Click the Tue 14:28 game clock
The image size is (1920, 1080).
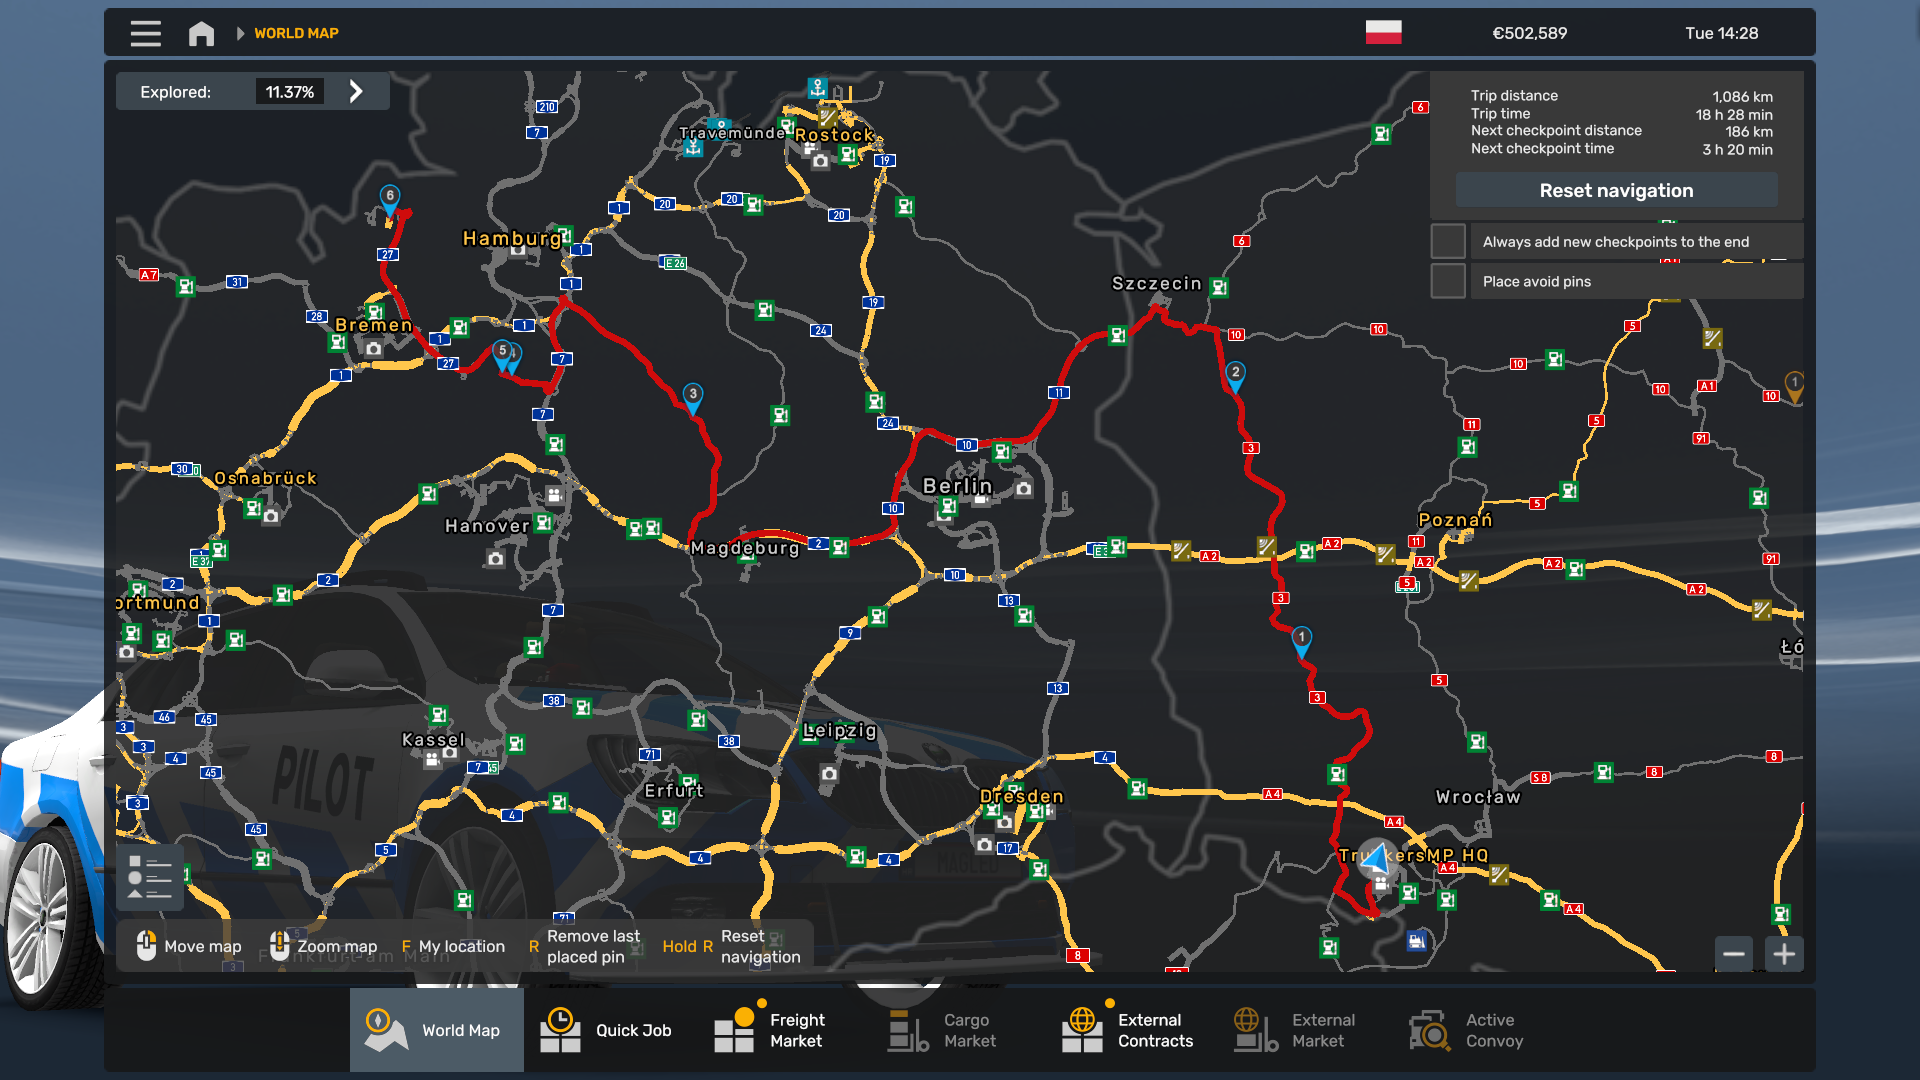1721,33
